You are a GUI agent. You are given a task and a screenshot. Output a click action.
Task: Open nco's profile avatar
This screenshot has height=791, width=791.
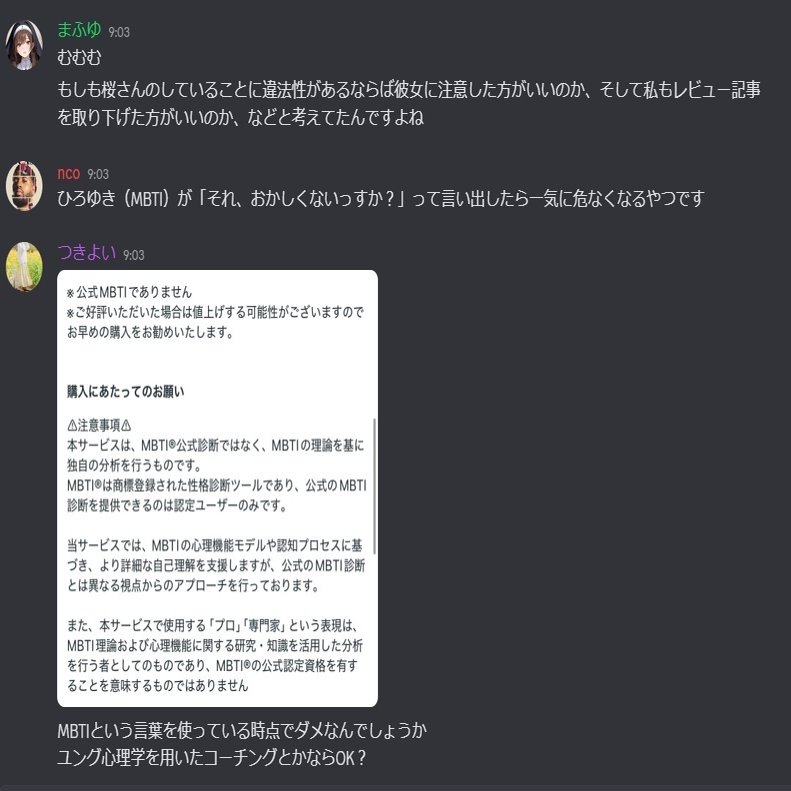(24, 186)
